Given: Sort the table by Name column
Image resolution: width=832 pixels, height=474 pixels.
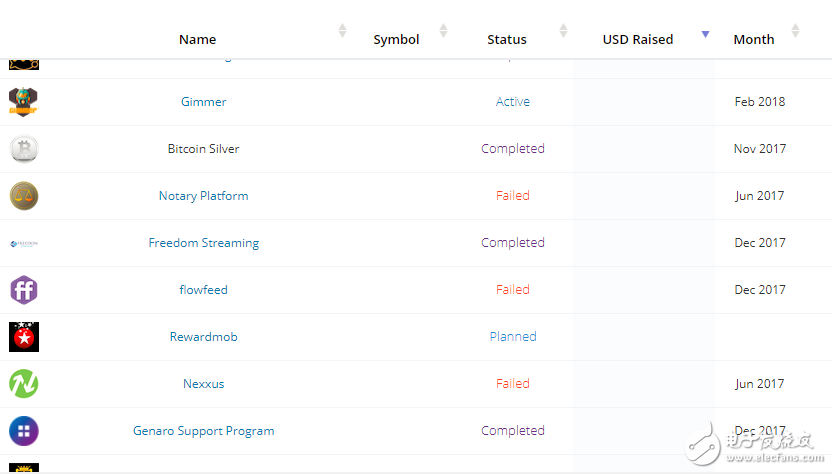Looking at the screenshot, I should (197, 40).
